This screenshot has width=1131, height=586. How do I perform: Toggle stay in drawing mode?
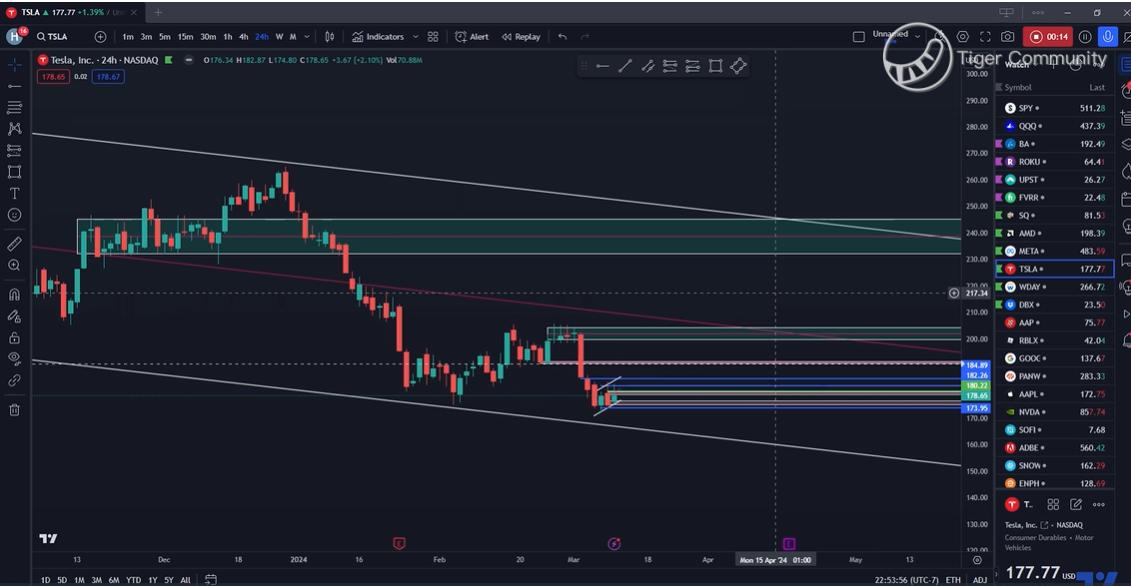point(14,316)
